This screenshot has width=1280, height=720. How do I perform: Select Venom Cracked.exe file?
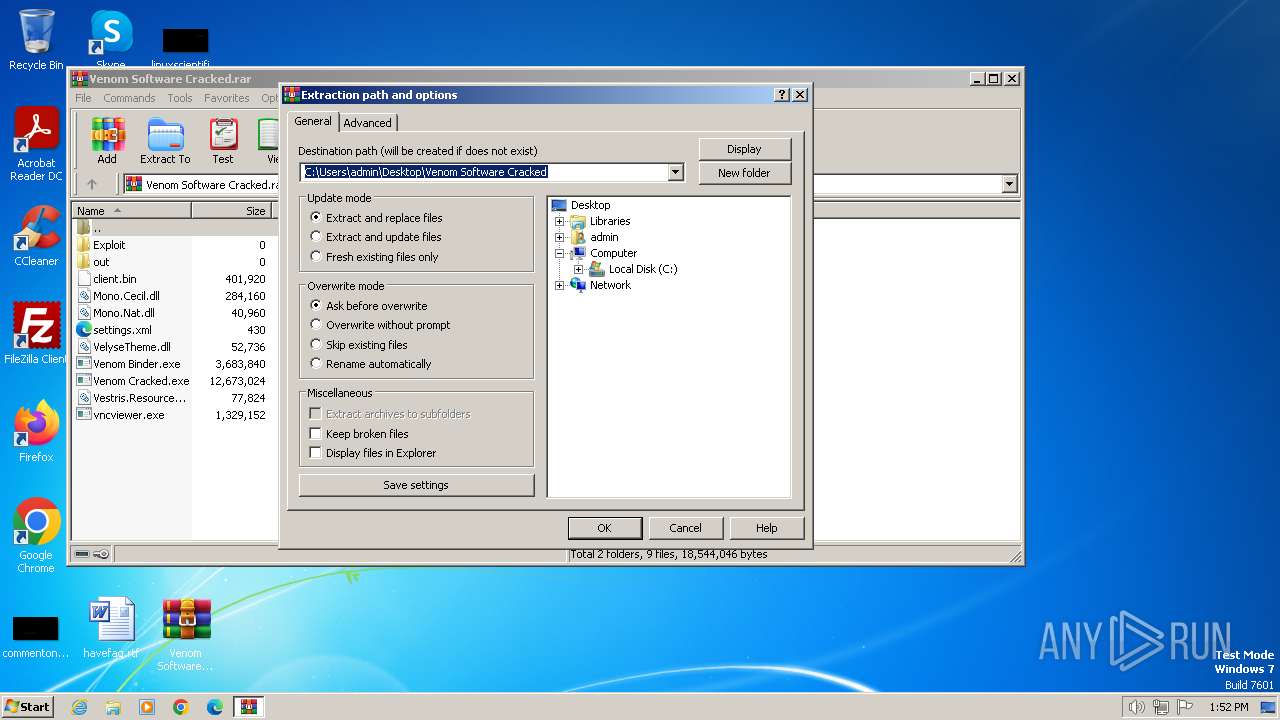point(141,381)
